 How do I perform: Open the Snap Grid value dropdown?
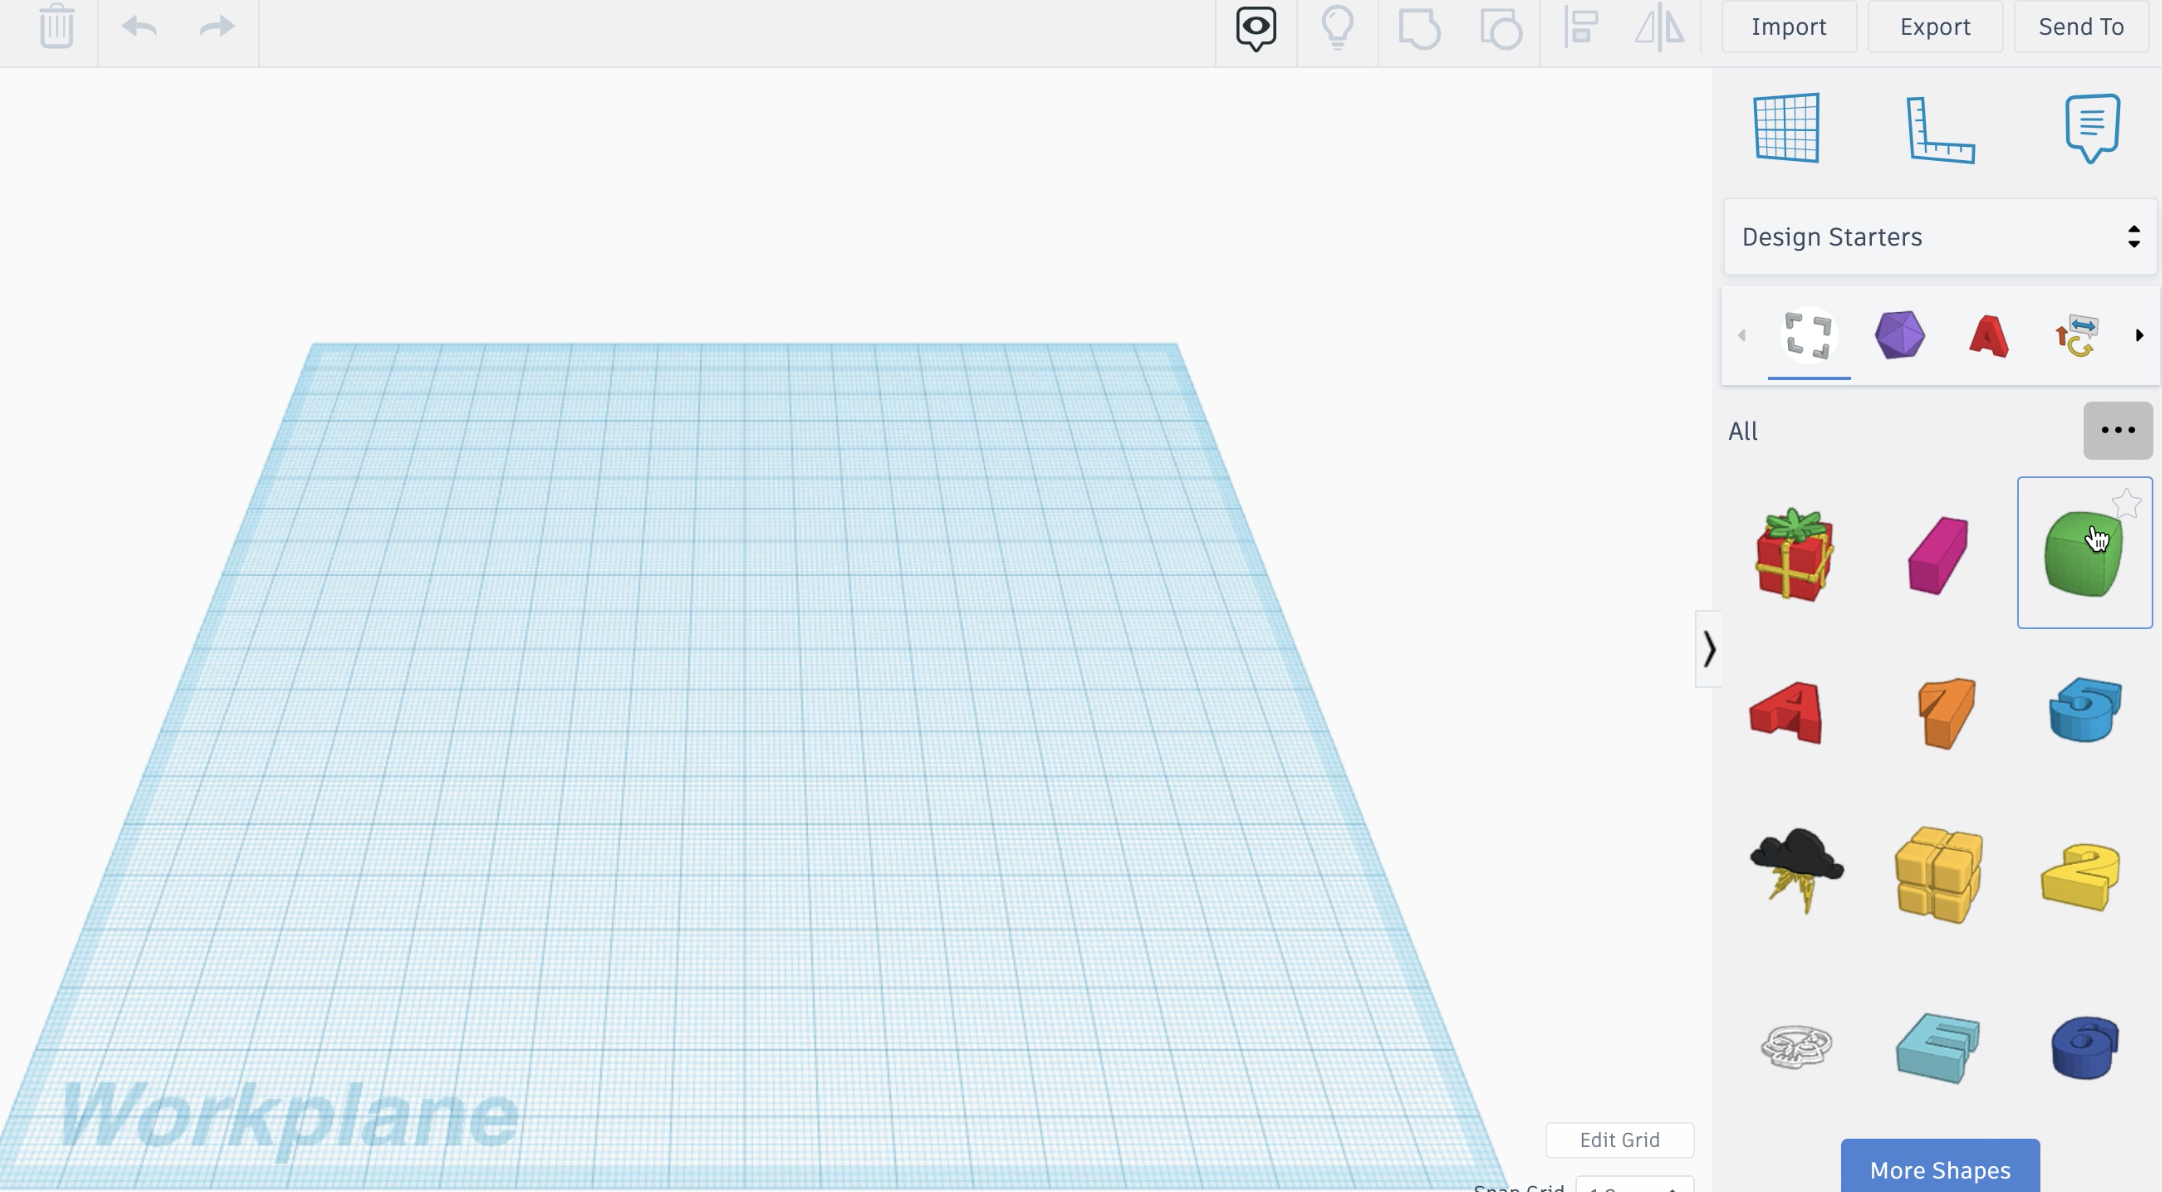(1635, 1185)
